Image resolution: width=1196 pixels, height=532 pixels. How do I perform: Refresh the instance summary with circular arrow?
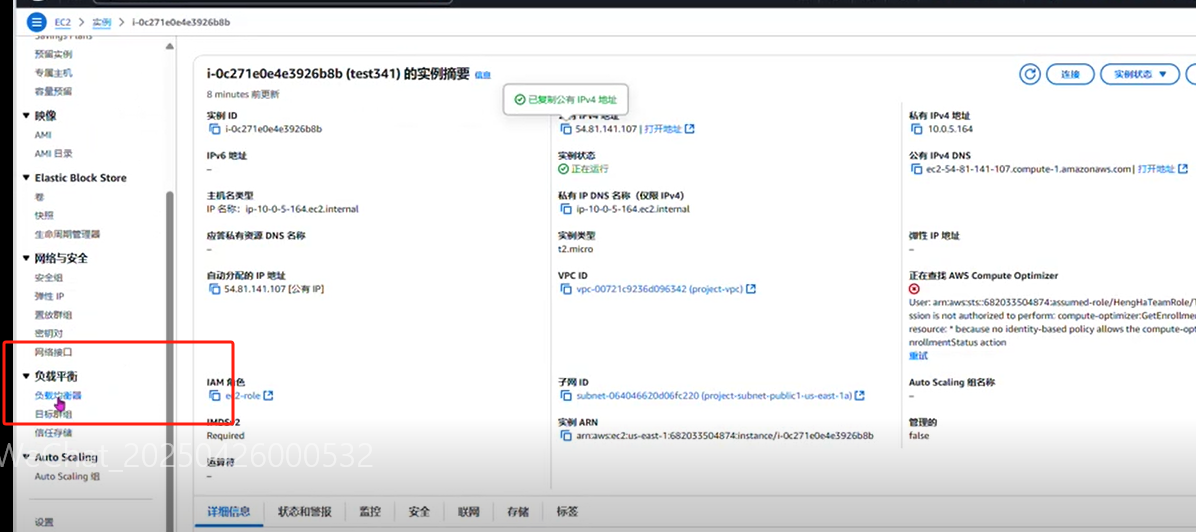[1030, 74]
